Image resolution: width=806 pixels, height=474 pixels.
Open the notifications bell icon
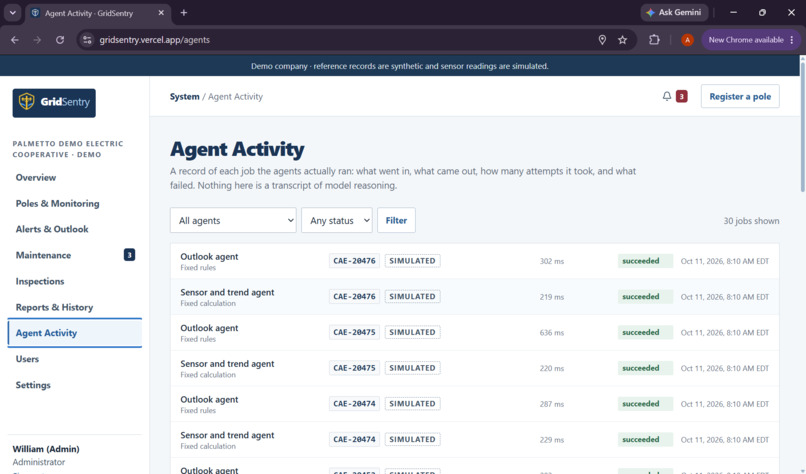[667, 96]
